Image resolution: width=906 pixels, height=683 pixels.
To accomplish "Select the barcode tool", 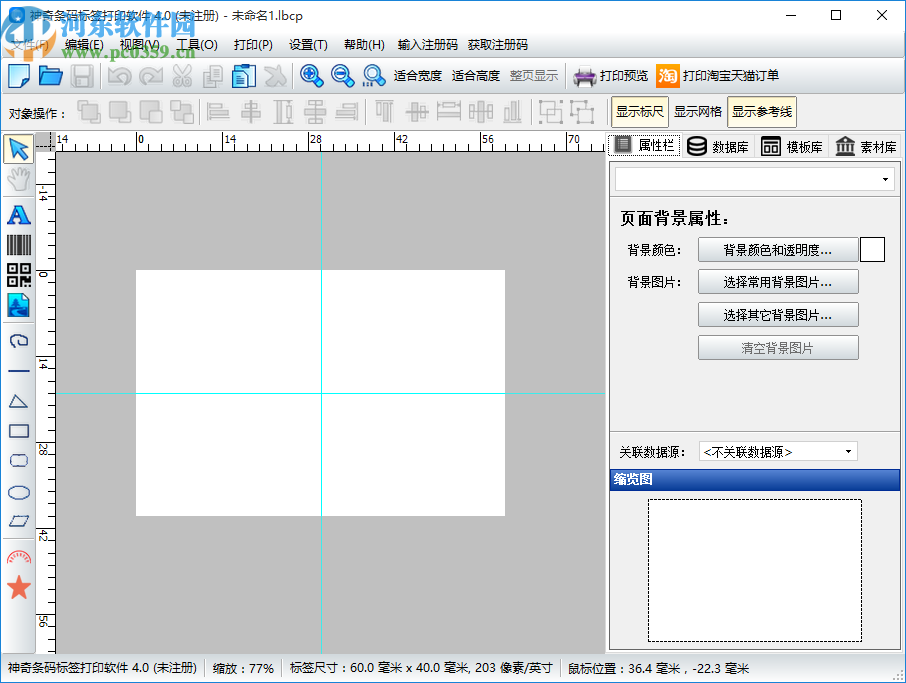I will coord(18,245).
